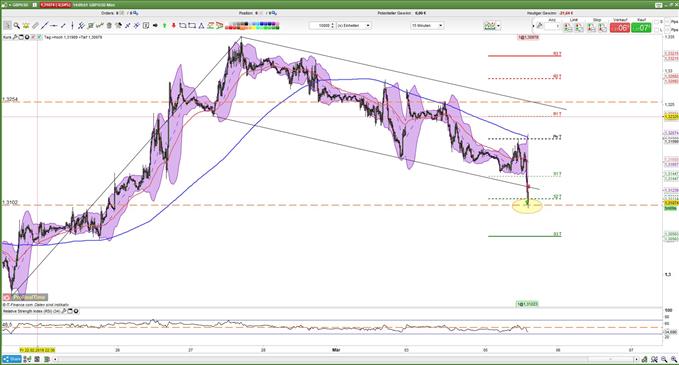Choose the triangle shape drawing tool

coord(201,26)
